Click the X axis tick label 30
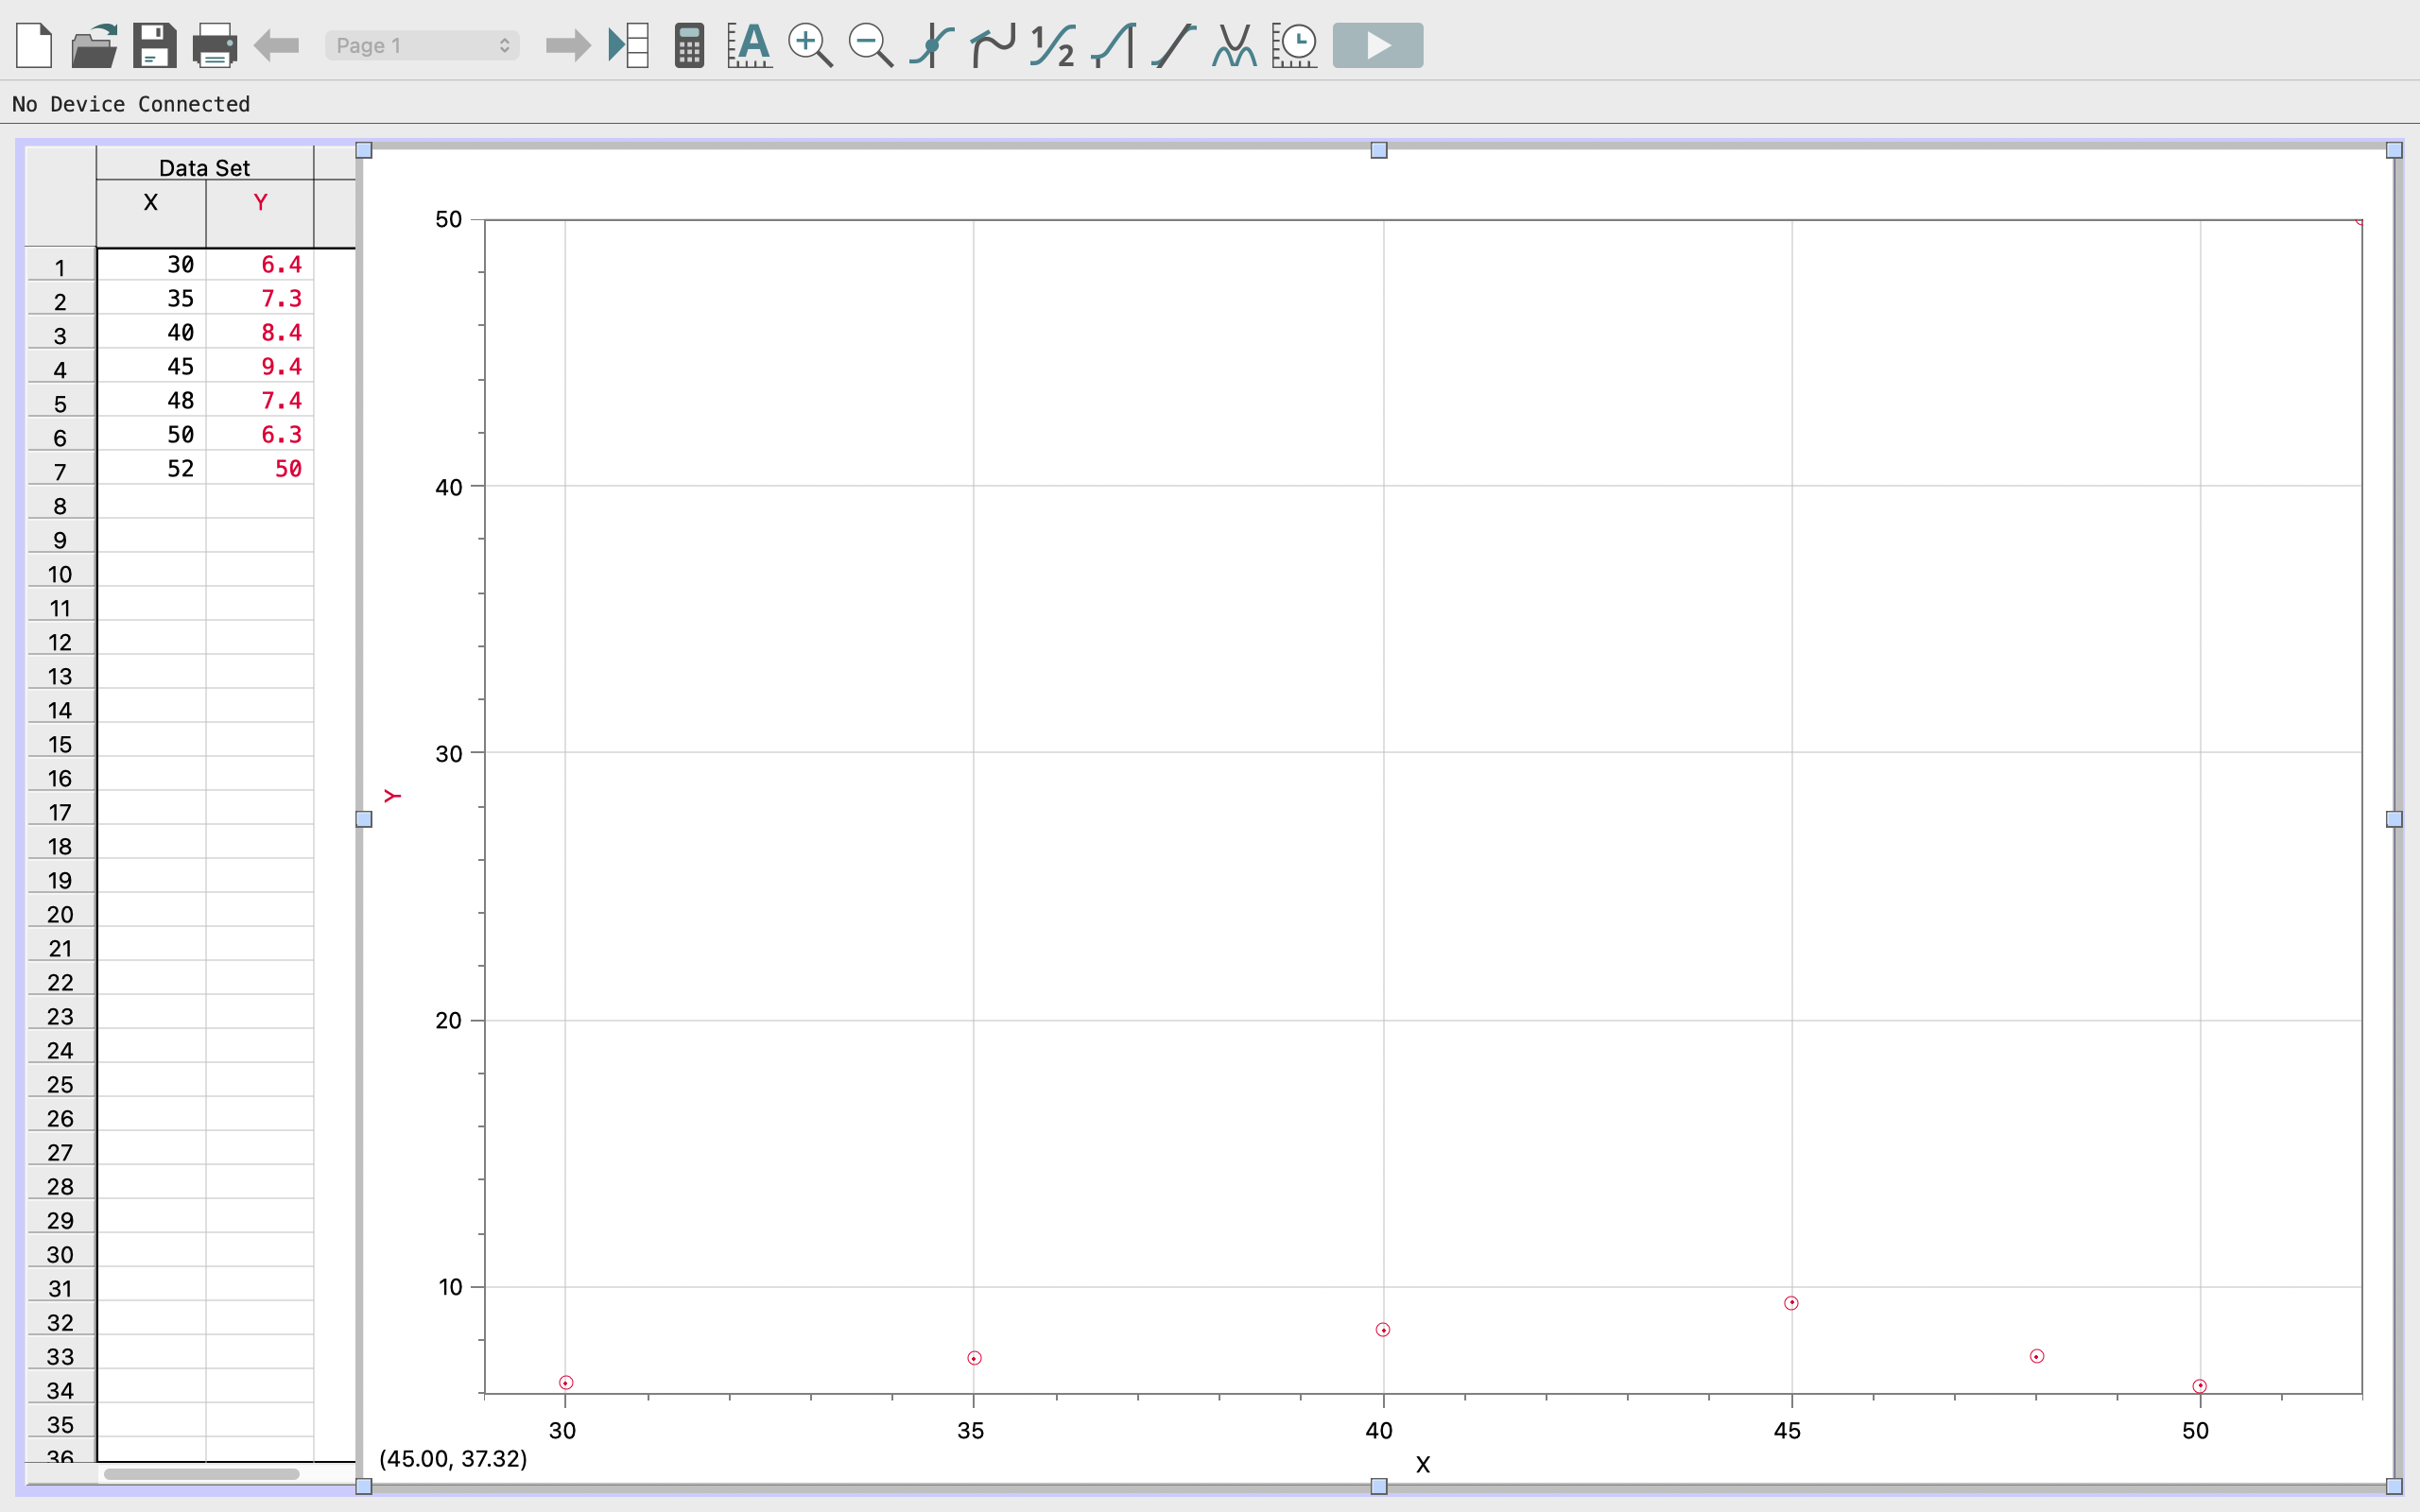2420x1512 pixels. pos(563,1431)
